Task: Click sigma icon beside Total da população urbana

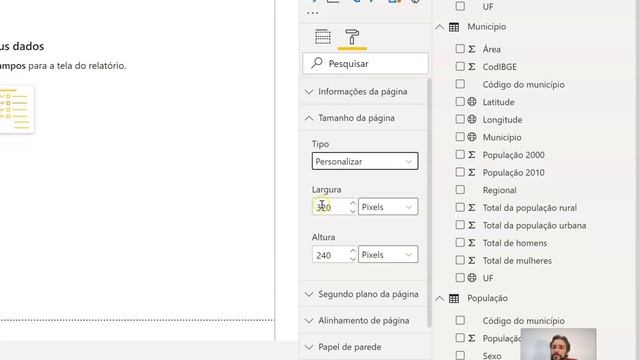Action: (472, 225)
